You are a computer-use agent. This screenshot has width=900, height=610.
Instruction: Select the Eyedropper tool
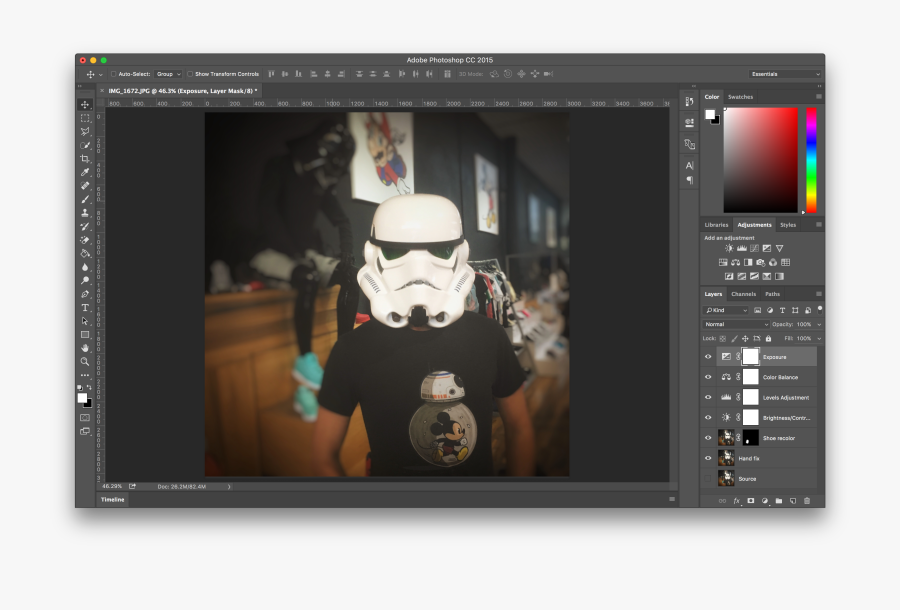pos(85,172)
